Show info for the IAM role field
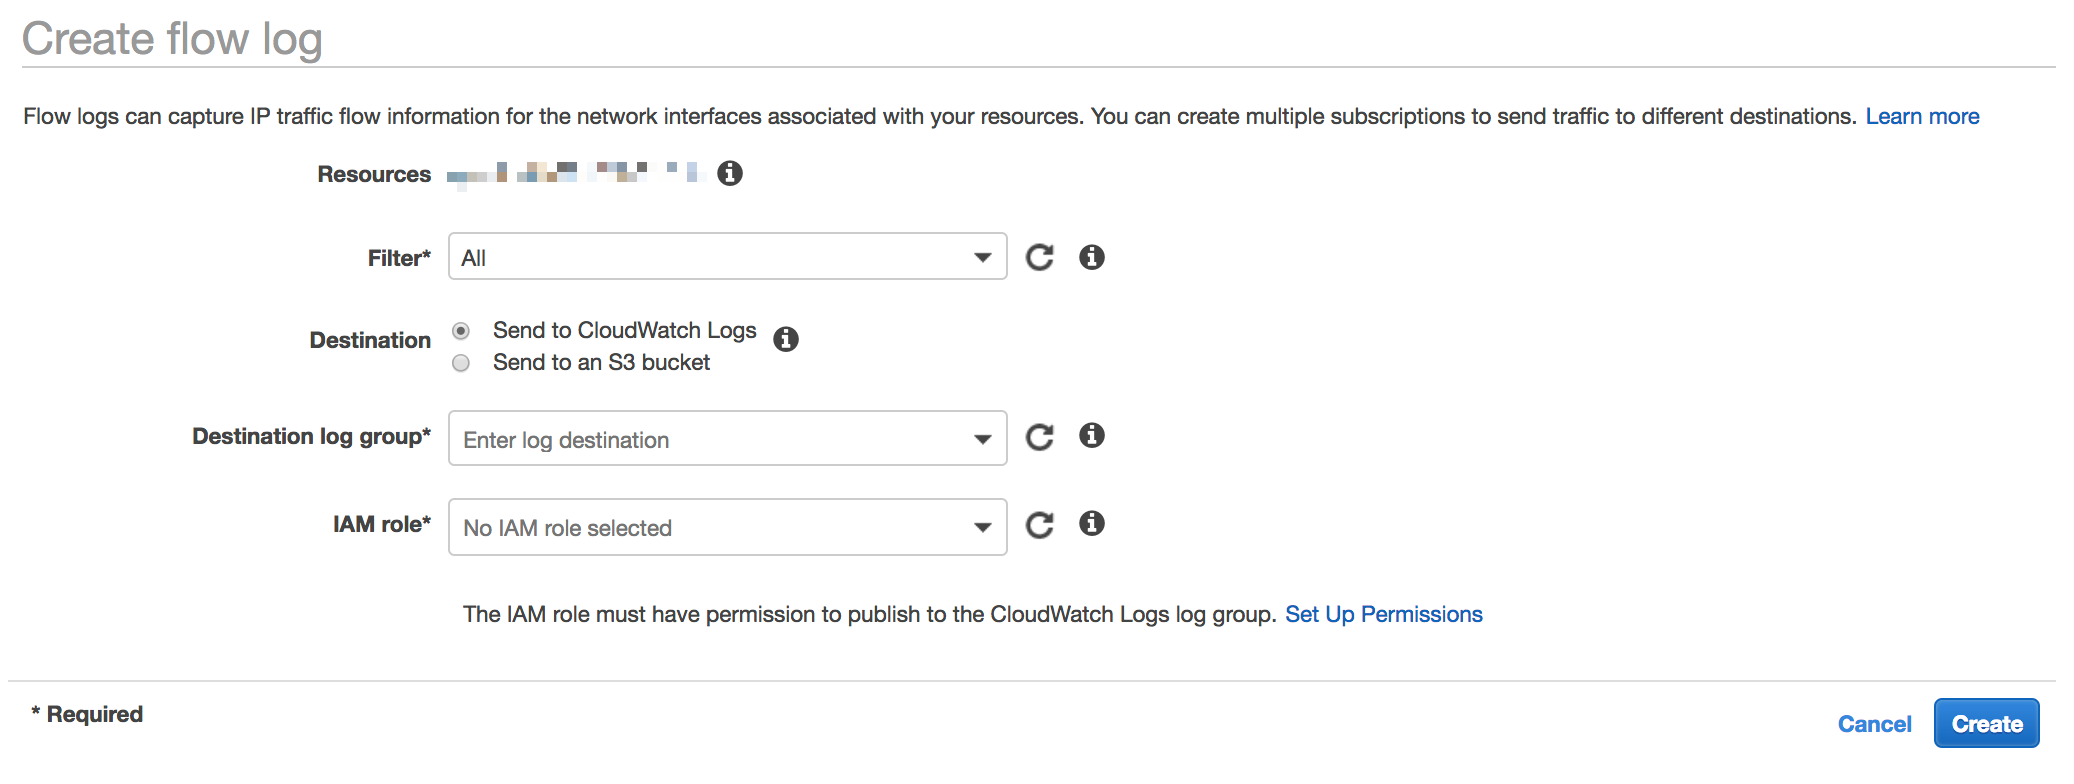 (x=1091, y=523)
